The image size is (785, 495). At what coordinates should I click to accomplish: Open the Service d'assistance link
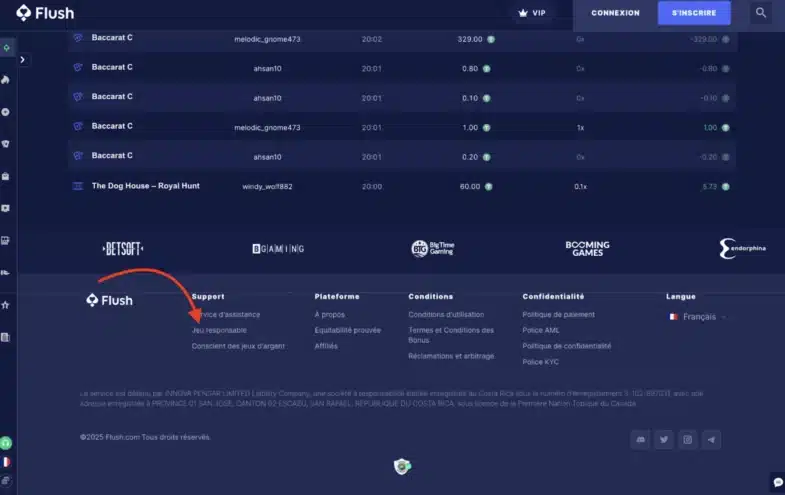point(226,314)
